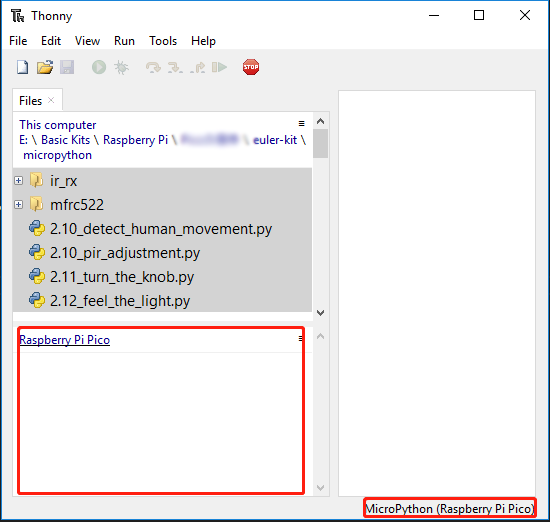Open the File menu
The image size is (550, 522).
click(18, 41)
